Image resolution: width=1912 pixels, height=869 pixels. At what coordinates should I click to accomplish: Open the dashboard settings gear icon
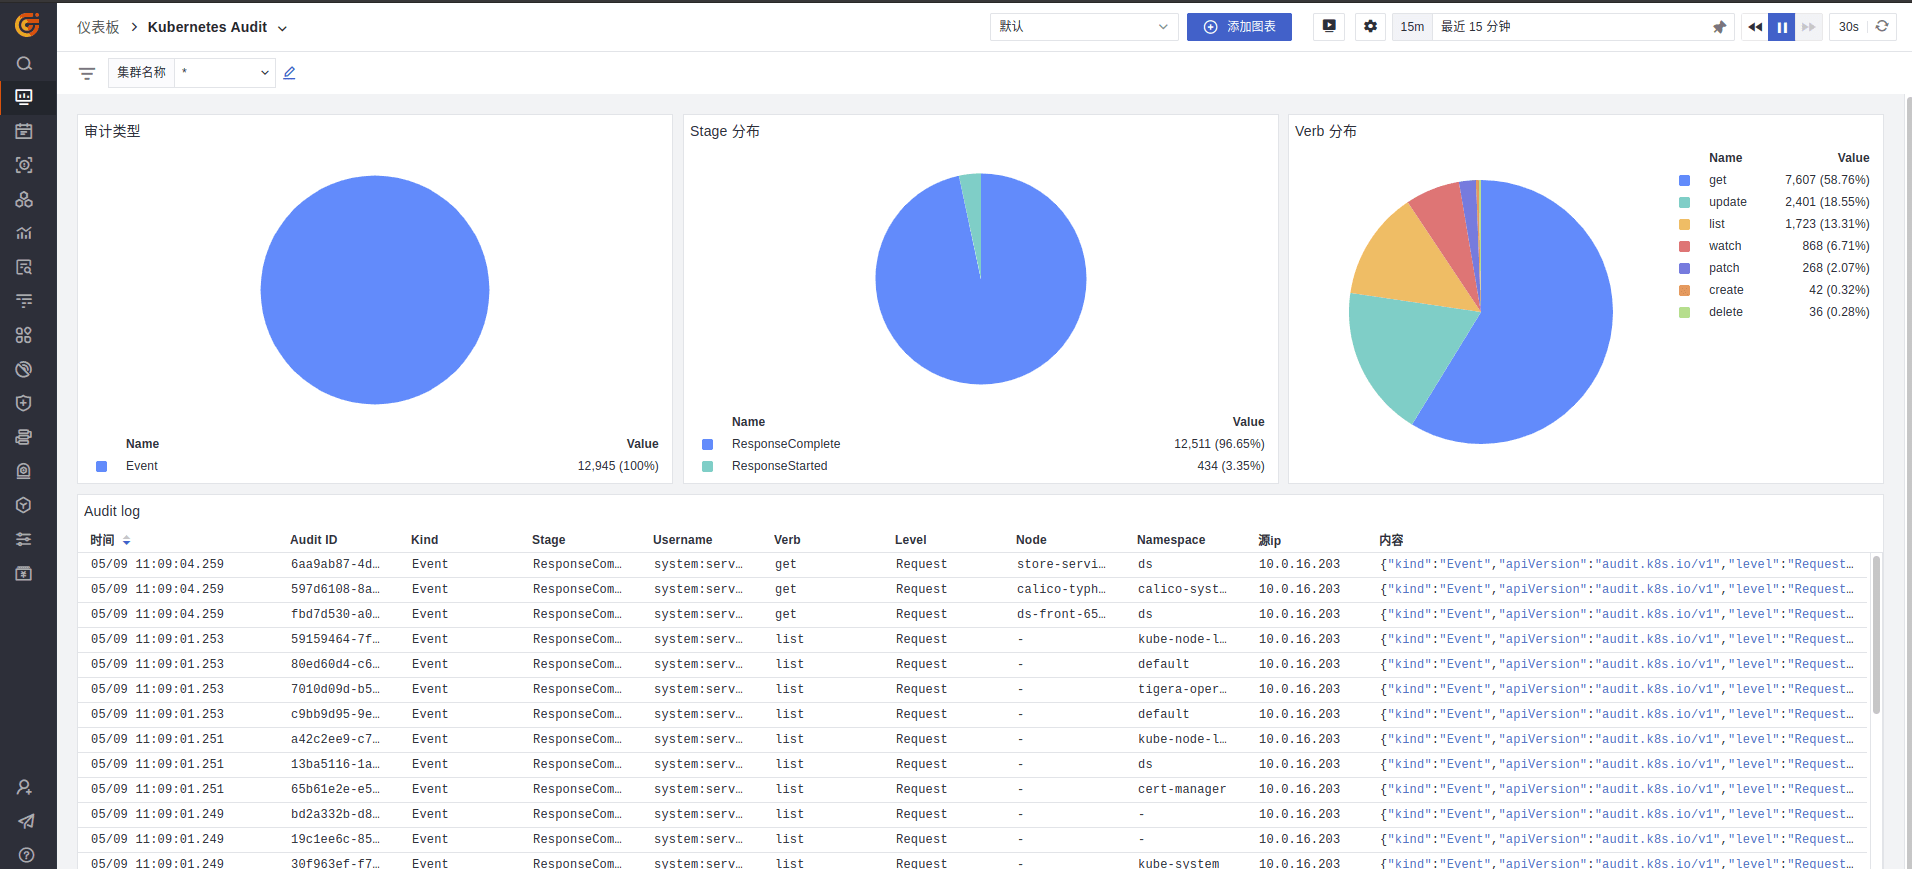tap(1370, 26)
